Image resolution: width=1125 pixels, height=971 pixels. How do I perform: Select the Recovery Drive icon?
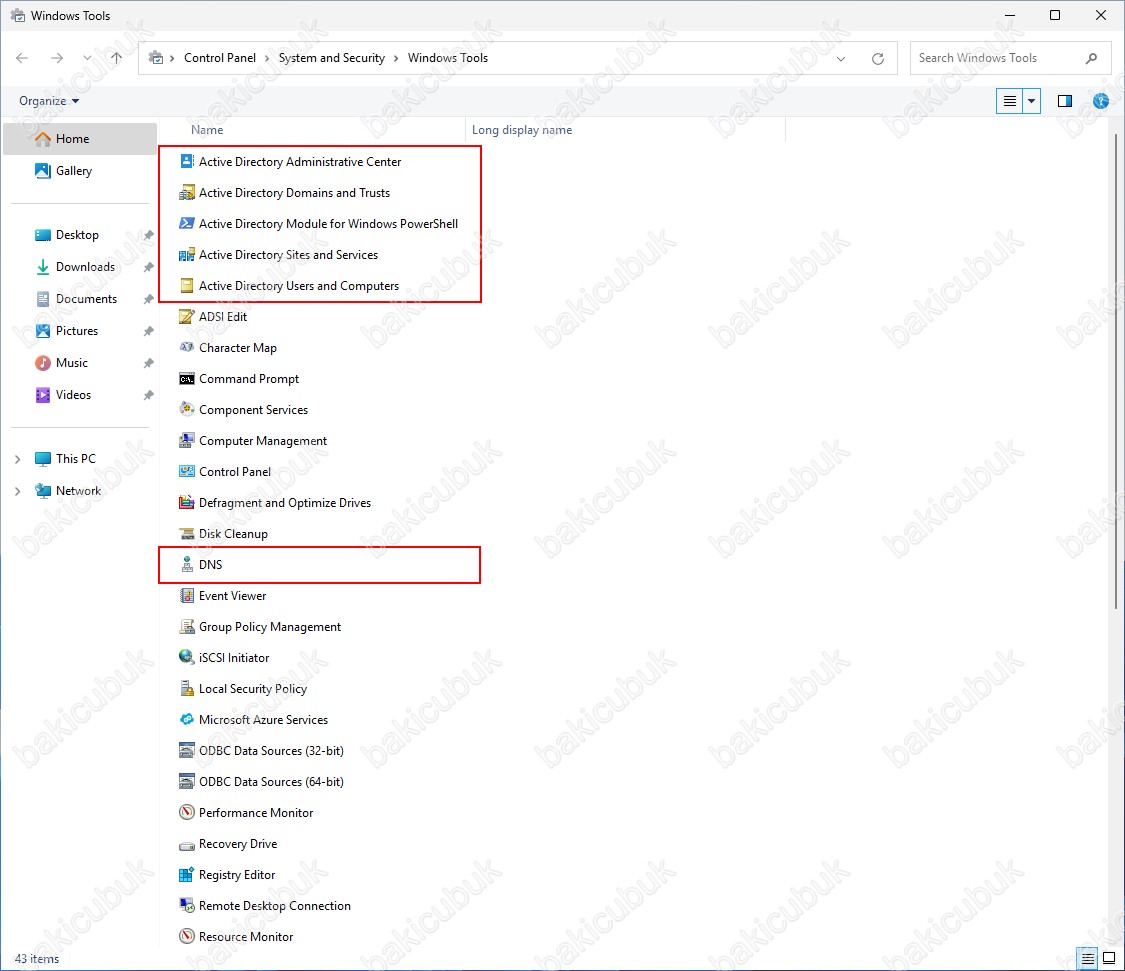[187, 844]
